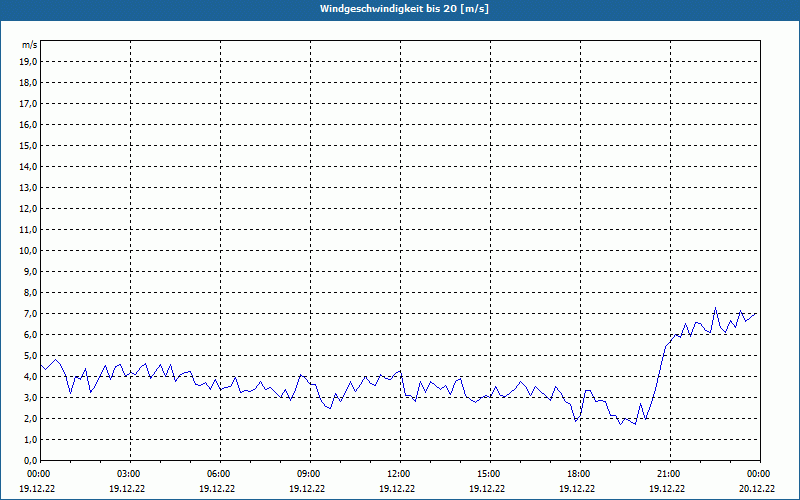Select the '18,0' y-axis label
Image resolution: width=800 pixels, height=500 pixels.
[x=28, y=83]
